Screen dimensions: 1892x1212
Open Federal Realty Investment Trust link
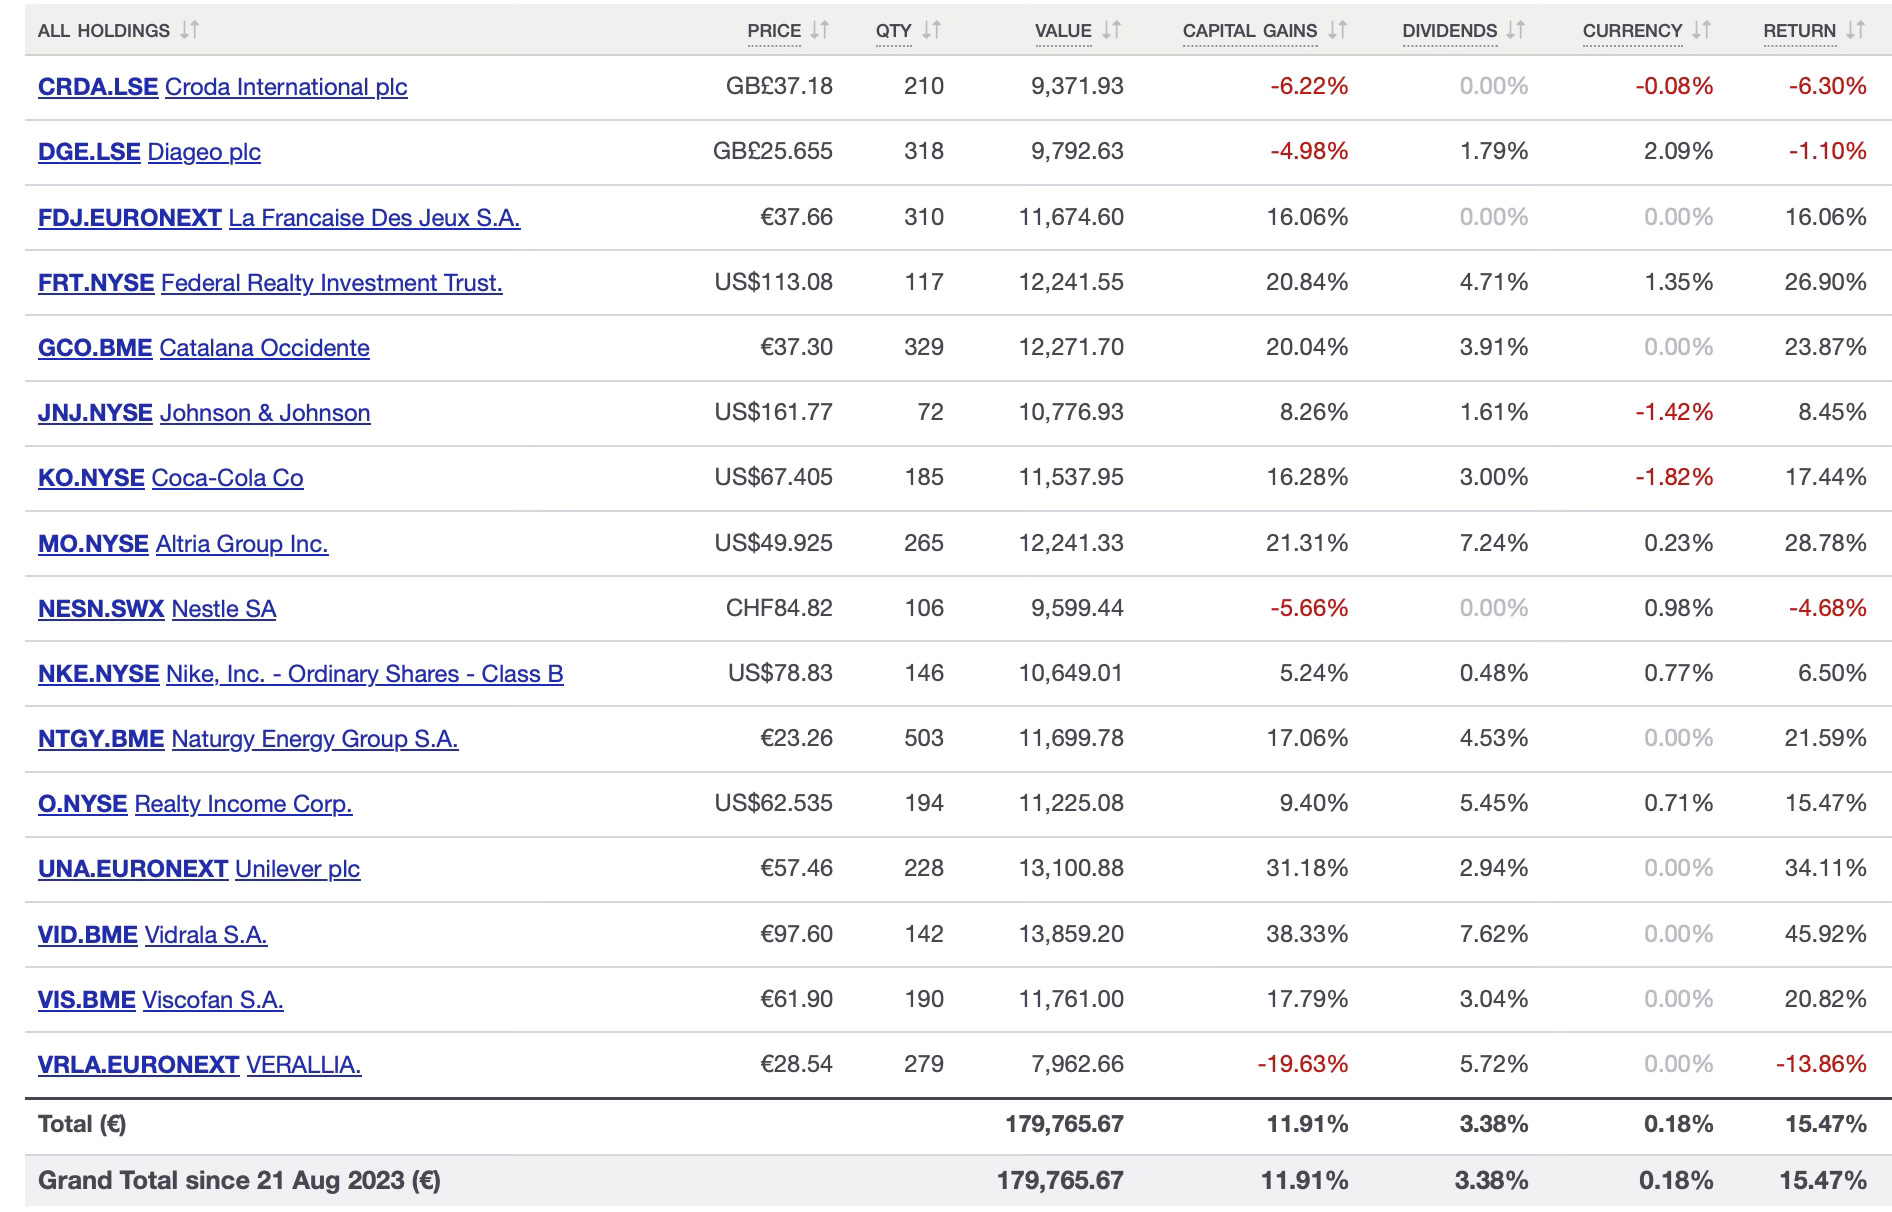pos(331,283)
